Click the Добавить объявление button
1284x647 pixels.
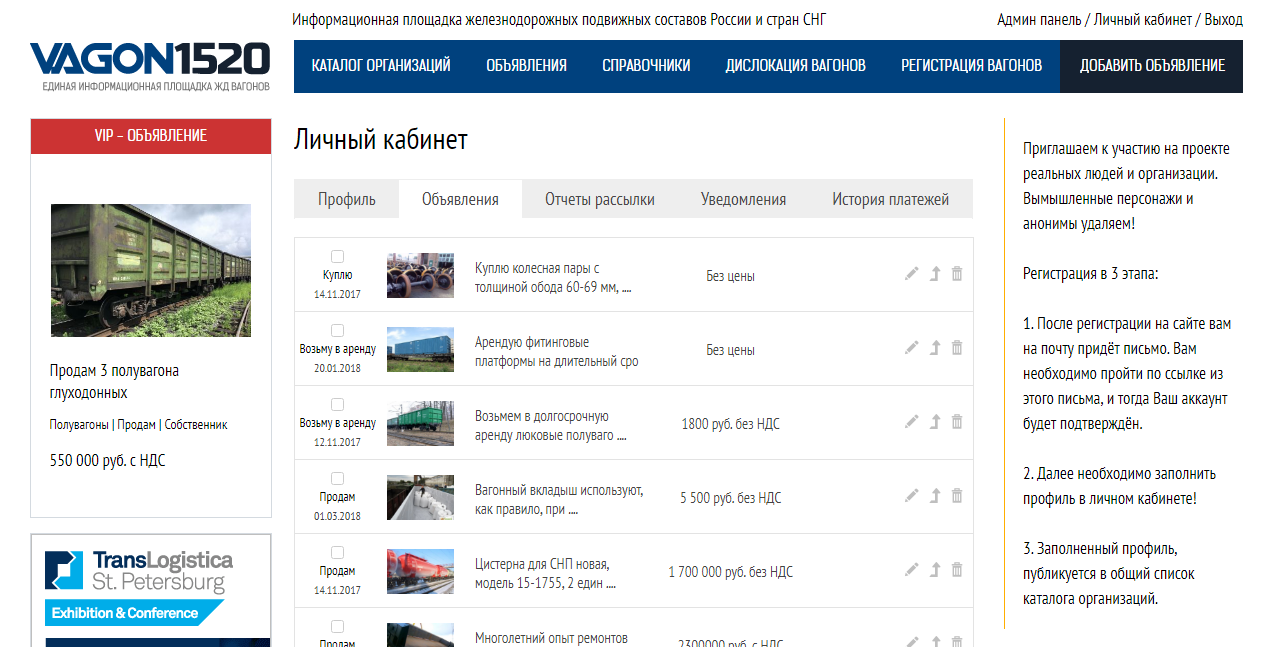point(1152,66)
